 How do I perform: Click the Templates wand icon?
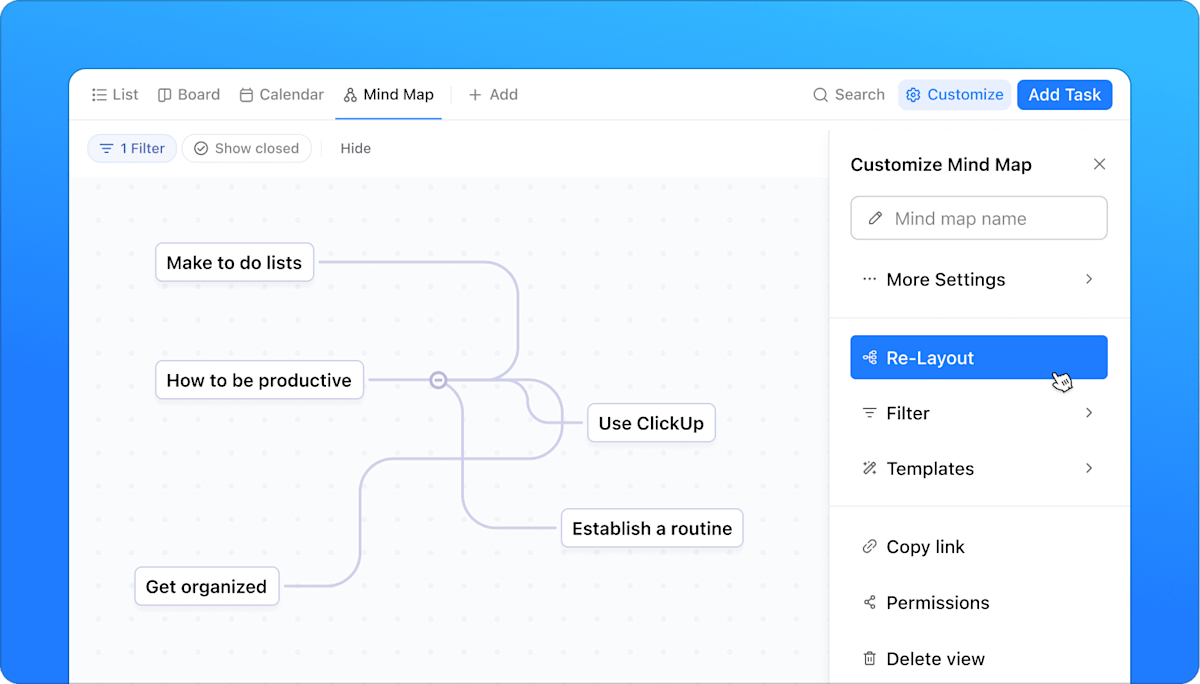click(x=869, y=468)
